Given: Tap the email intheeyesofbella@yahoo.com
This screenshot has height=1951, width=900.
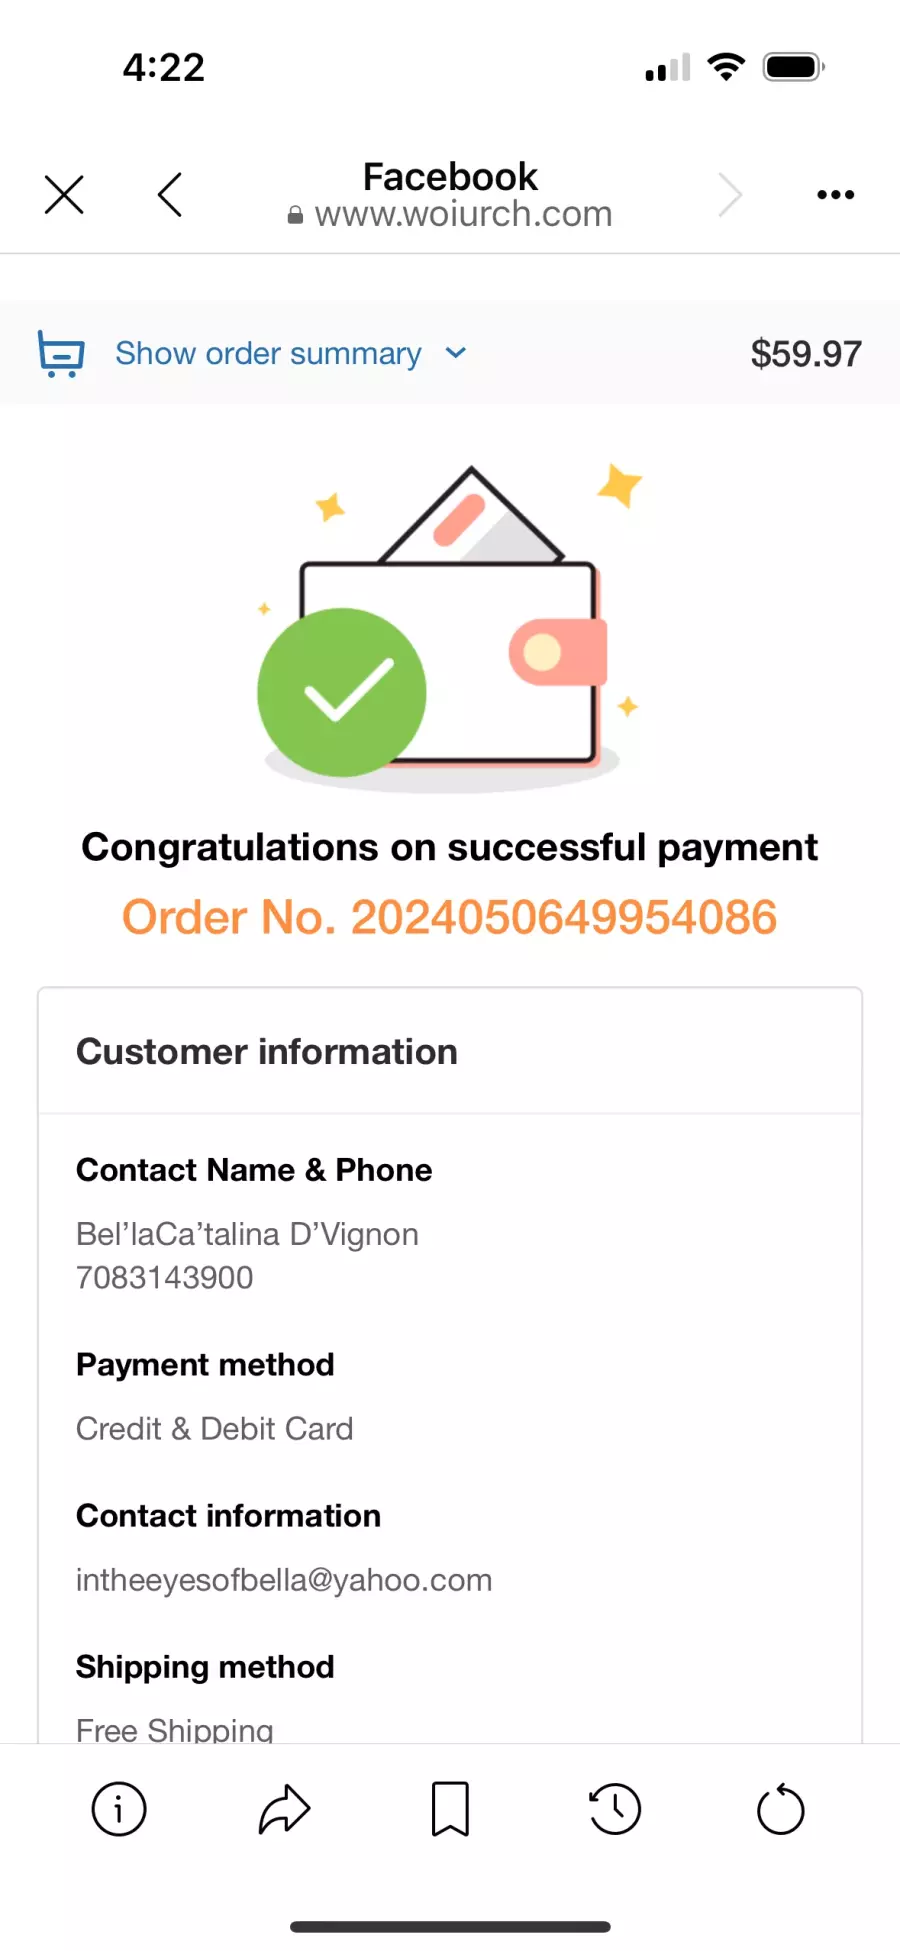Looking at the screenshot, I should pyautogui.click(x=284, y=1580).
